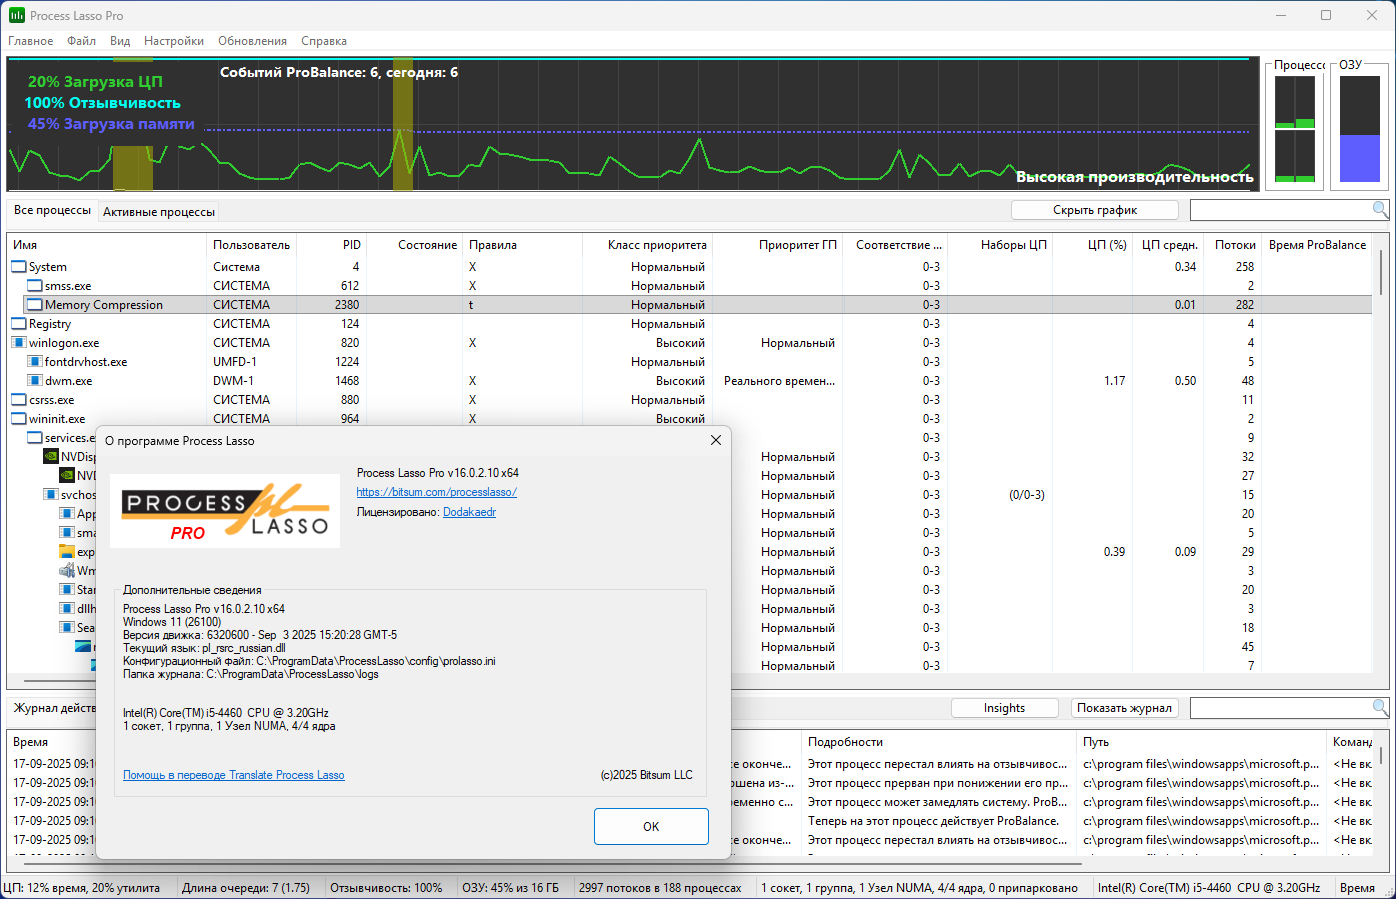Switch to the Все процессы tab
Image resolution: width=1396 pixels, height=899 pixels.
[x=52, y=211]
